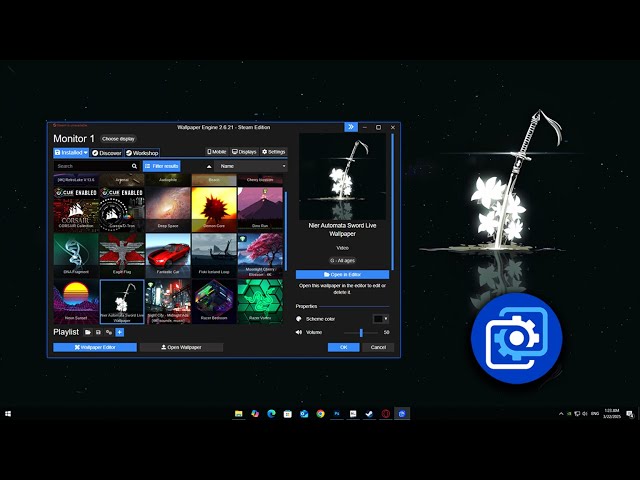
Task: Click the 'G - All ages' rating label
Action: pyautogui.click(x=342, y=260)
